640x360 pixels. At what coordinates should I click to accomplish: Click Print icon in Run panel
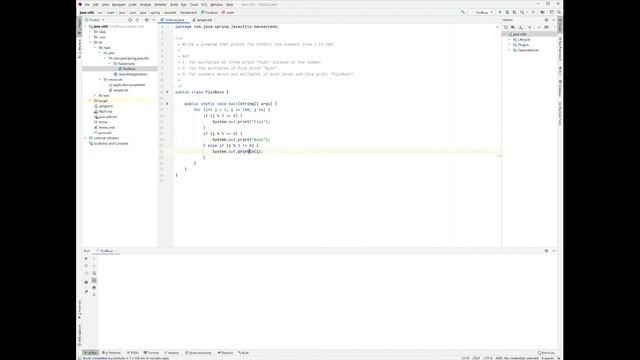(94, 287)
